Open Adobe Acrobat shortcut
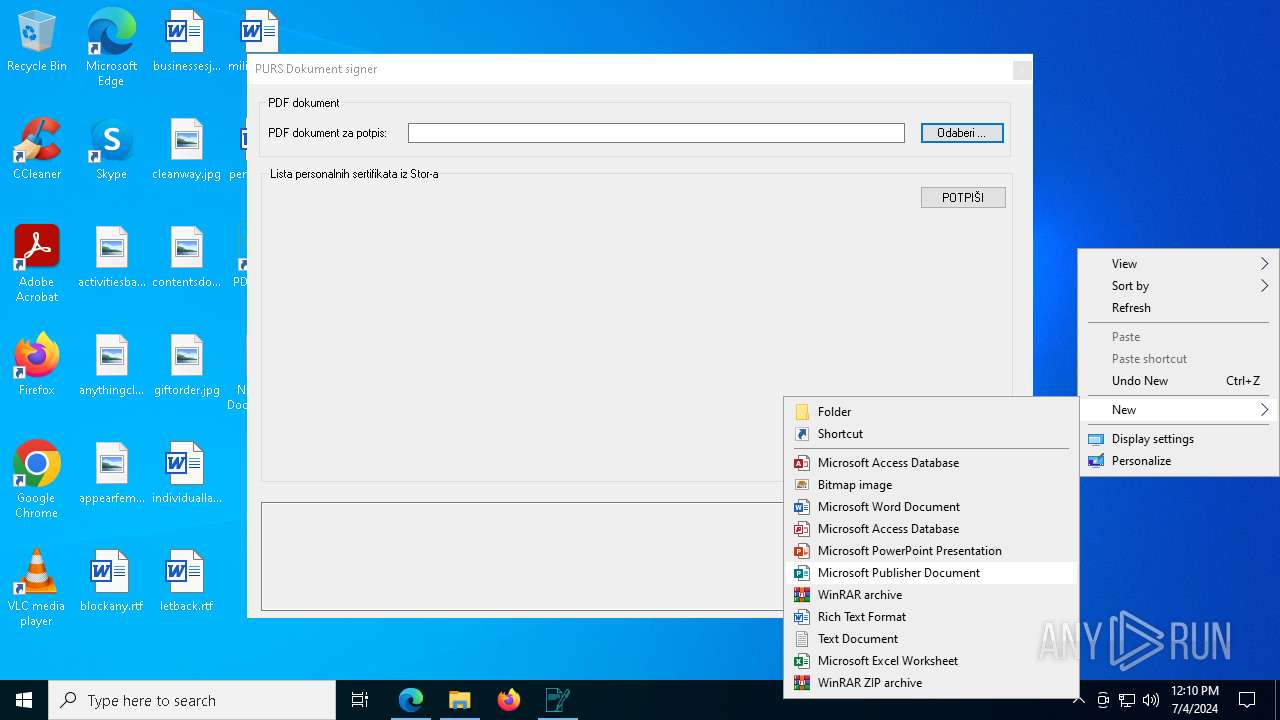The width and height of the screenshot is (1280, 720). 37,264
